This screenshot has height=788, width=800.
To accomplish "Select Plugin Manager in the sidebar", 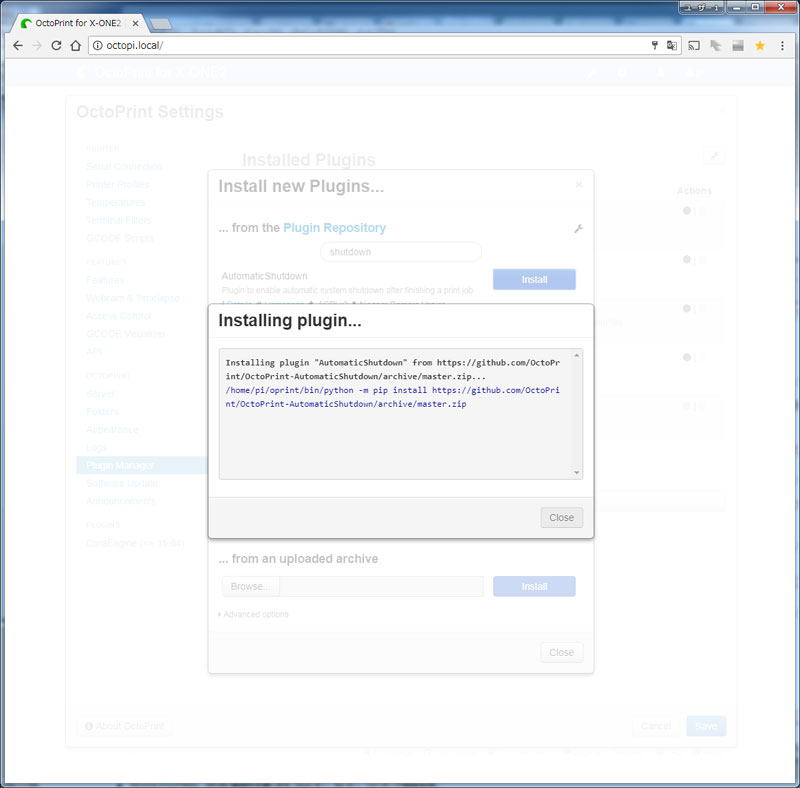I will coord(142,465).
